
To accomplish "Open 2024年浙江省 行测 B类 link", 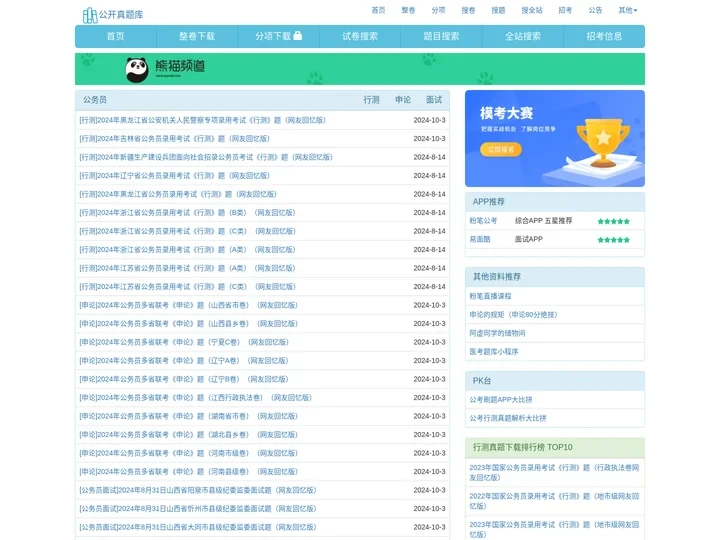I will (187, 213).
